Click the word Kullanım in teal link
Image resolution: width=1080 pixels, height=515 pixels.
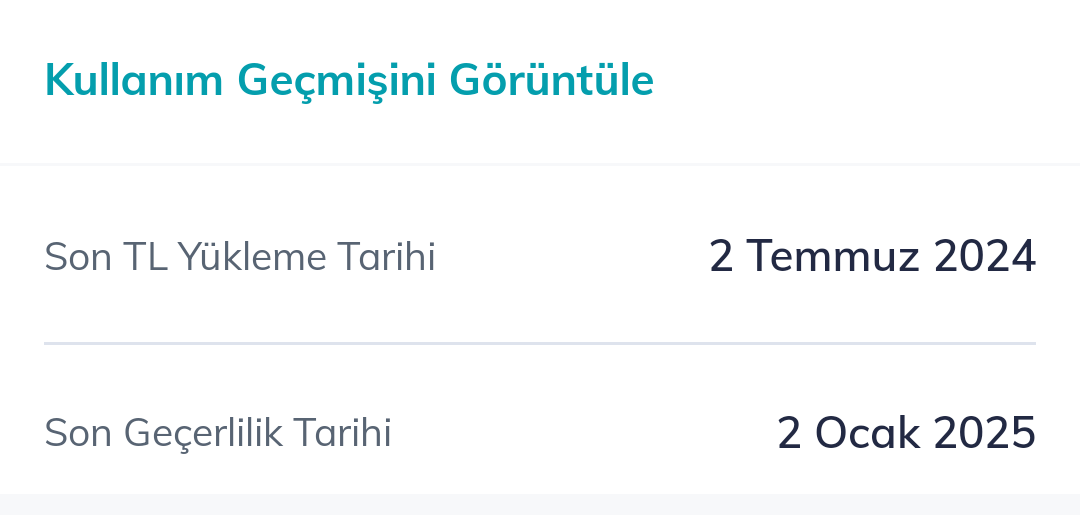(x=134, y=79)
